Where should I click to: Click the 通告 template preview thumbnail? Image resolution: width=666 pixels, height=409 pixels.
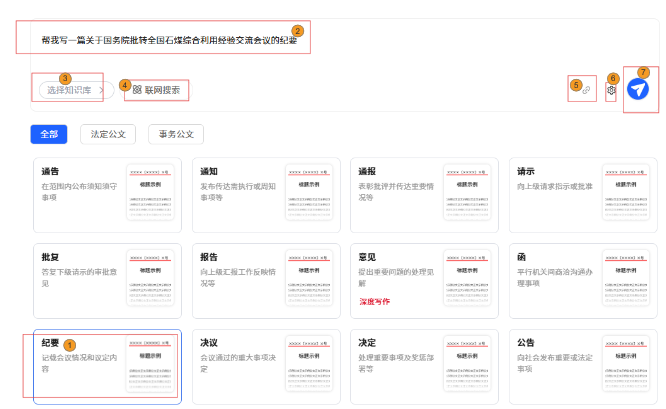[150, 195]
